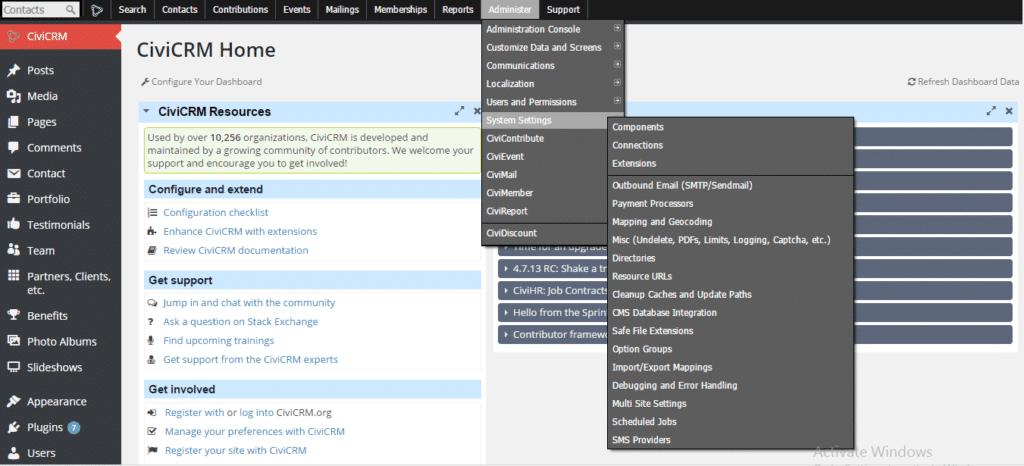Open Manage your preferences with CiviCRM

(255, 431)
